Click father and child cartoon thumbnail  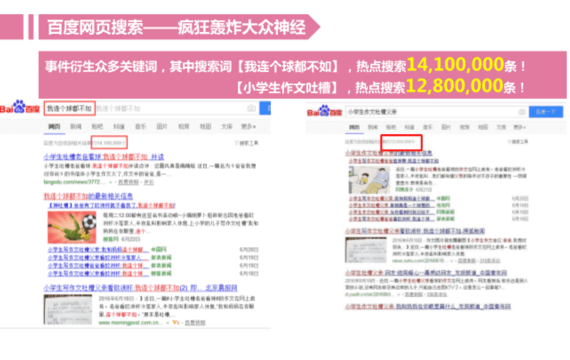click(369, 180)
